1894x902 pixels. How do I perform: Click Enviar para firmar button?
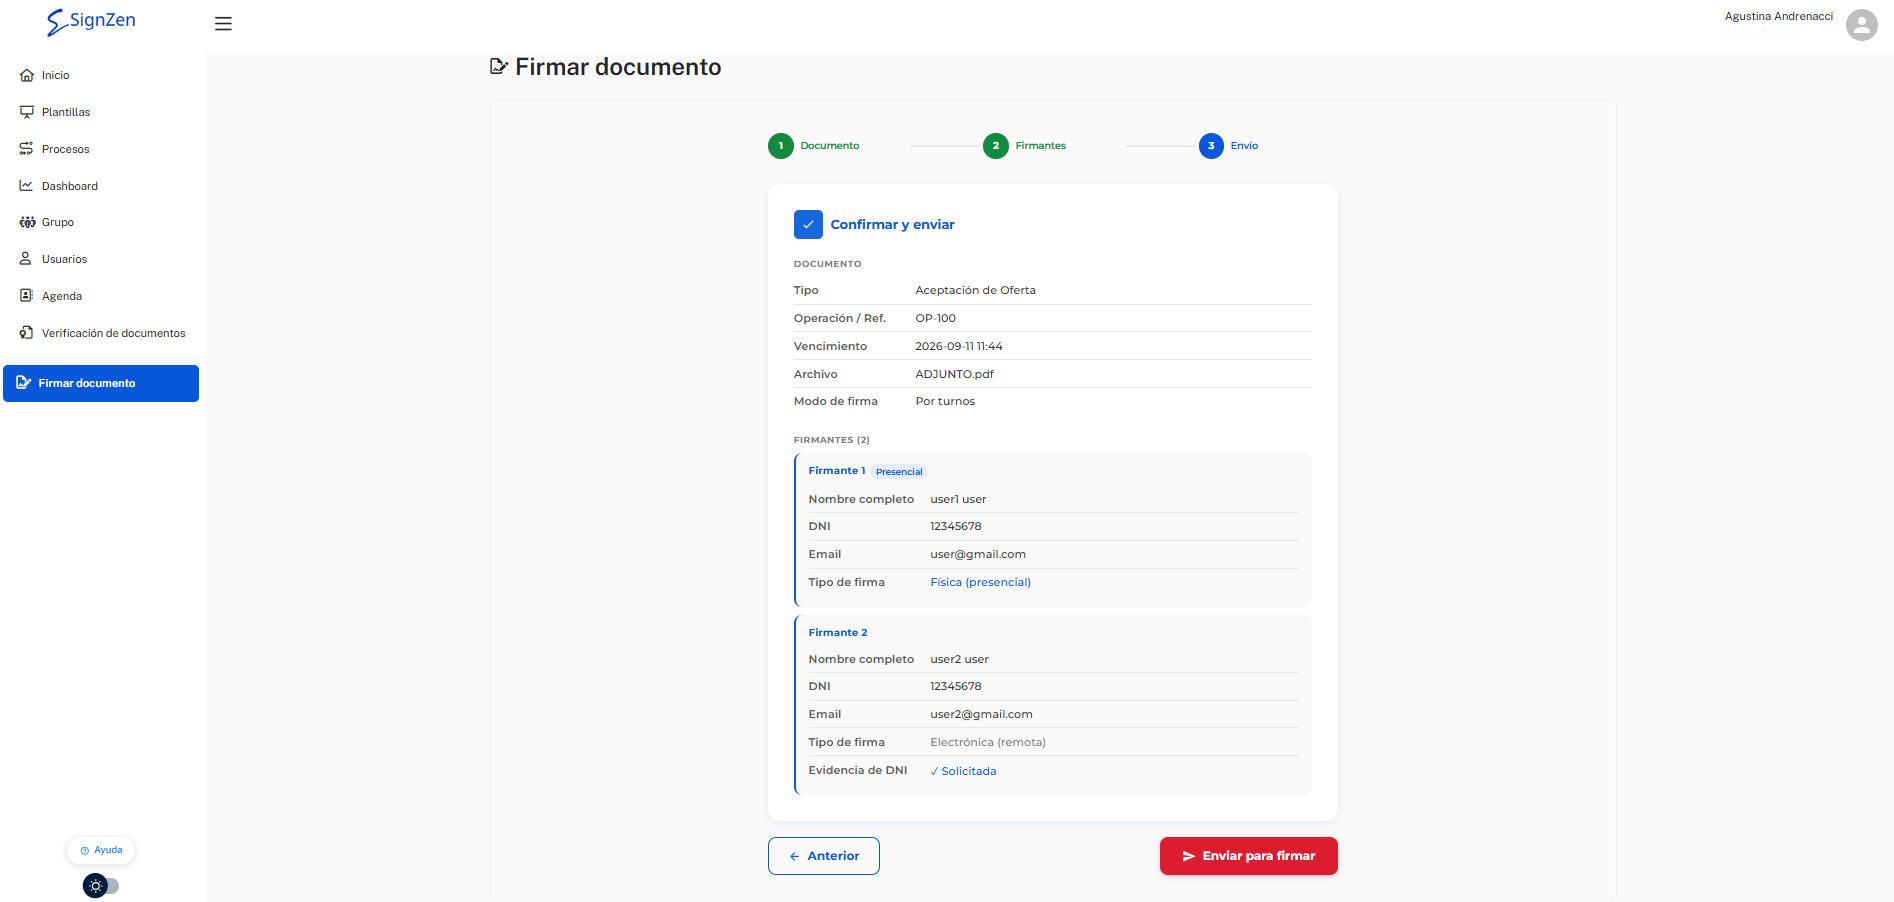click(x=1249, y=856)
